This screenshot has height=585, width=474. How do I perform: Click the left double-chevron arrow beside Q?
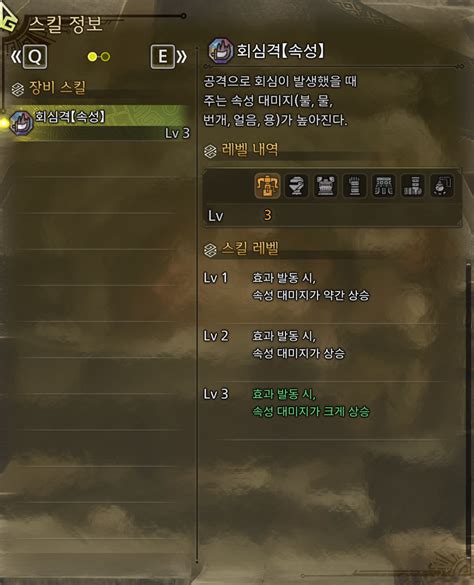pyautogui.click(x=16, y=57)
